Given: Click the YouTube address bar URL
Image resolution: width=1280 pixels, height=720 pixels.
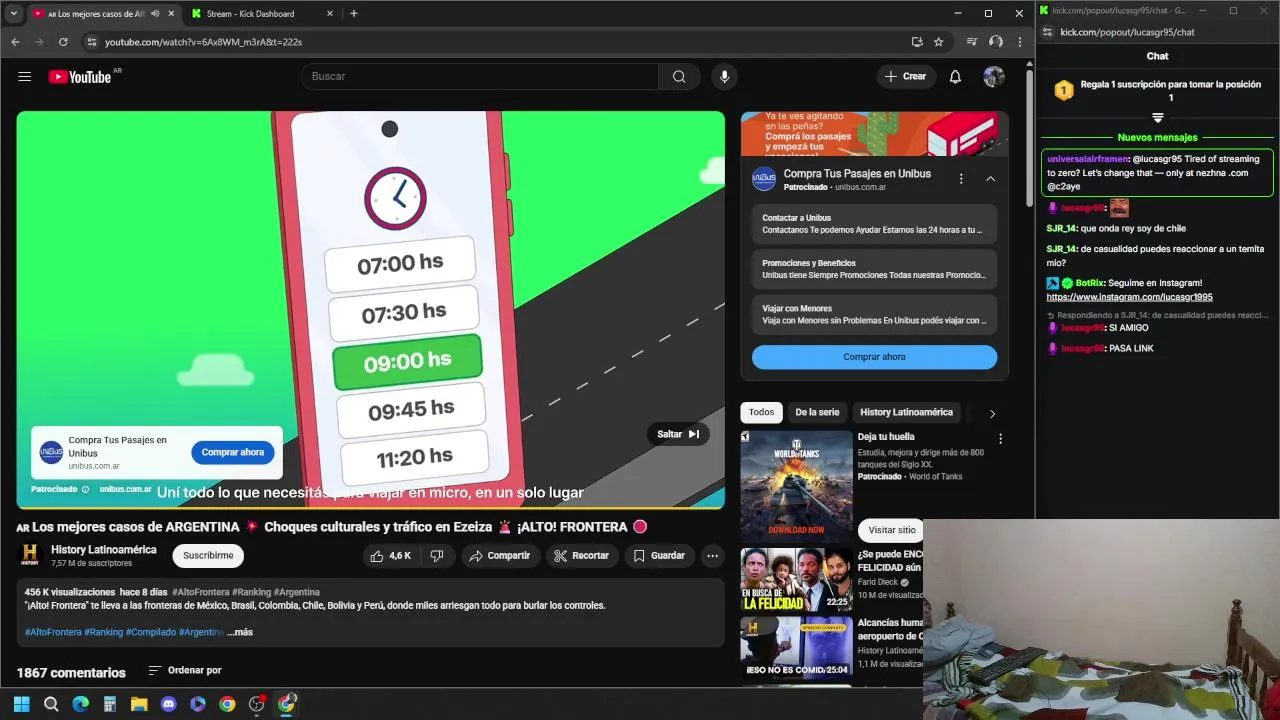Looking at the screenshot, I should [x=203, y=42].
